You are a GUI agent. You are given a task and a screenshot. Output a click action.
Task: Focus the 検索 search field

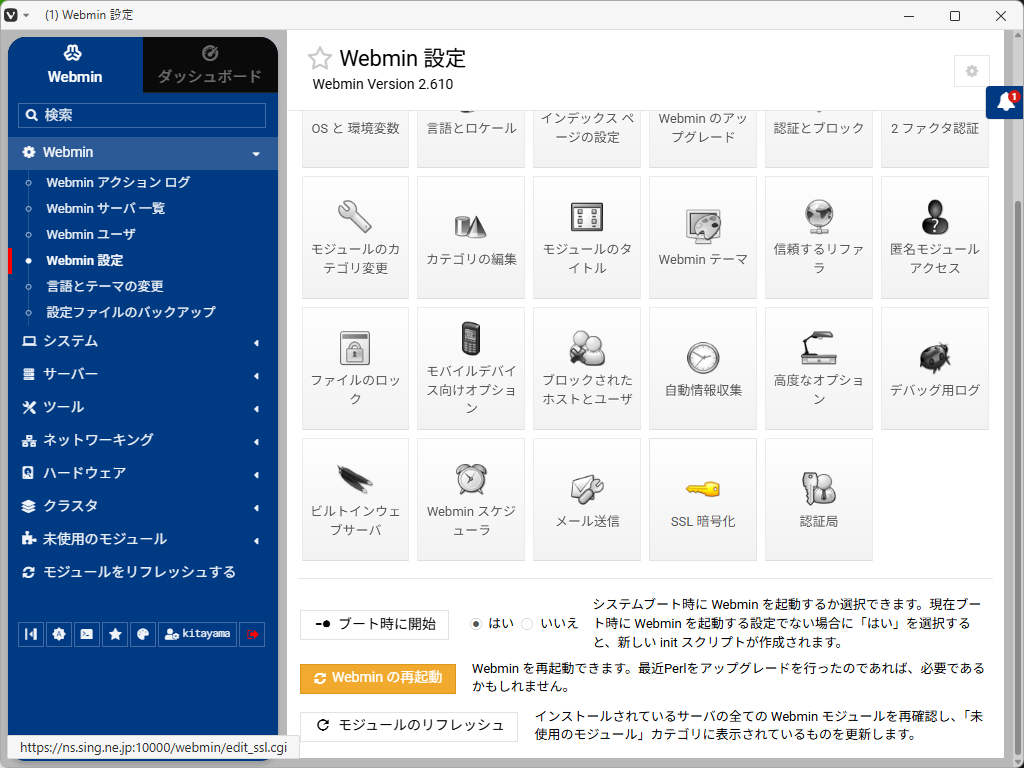(x=142, y=116)
